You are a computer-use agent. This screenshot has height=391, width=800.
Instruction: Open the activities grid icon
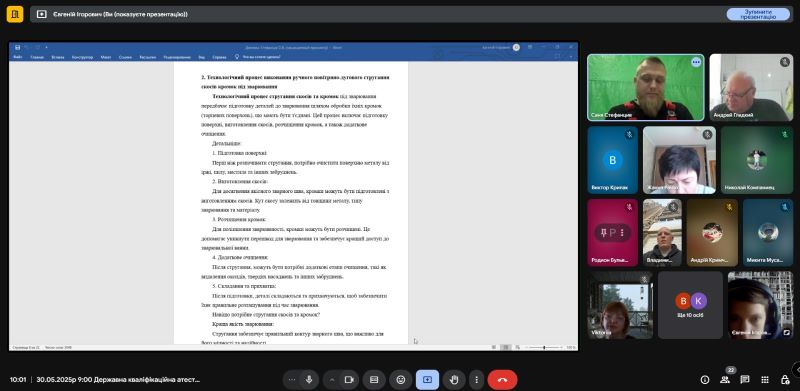[765, 380]
